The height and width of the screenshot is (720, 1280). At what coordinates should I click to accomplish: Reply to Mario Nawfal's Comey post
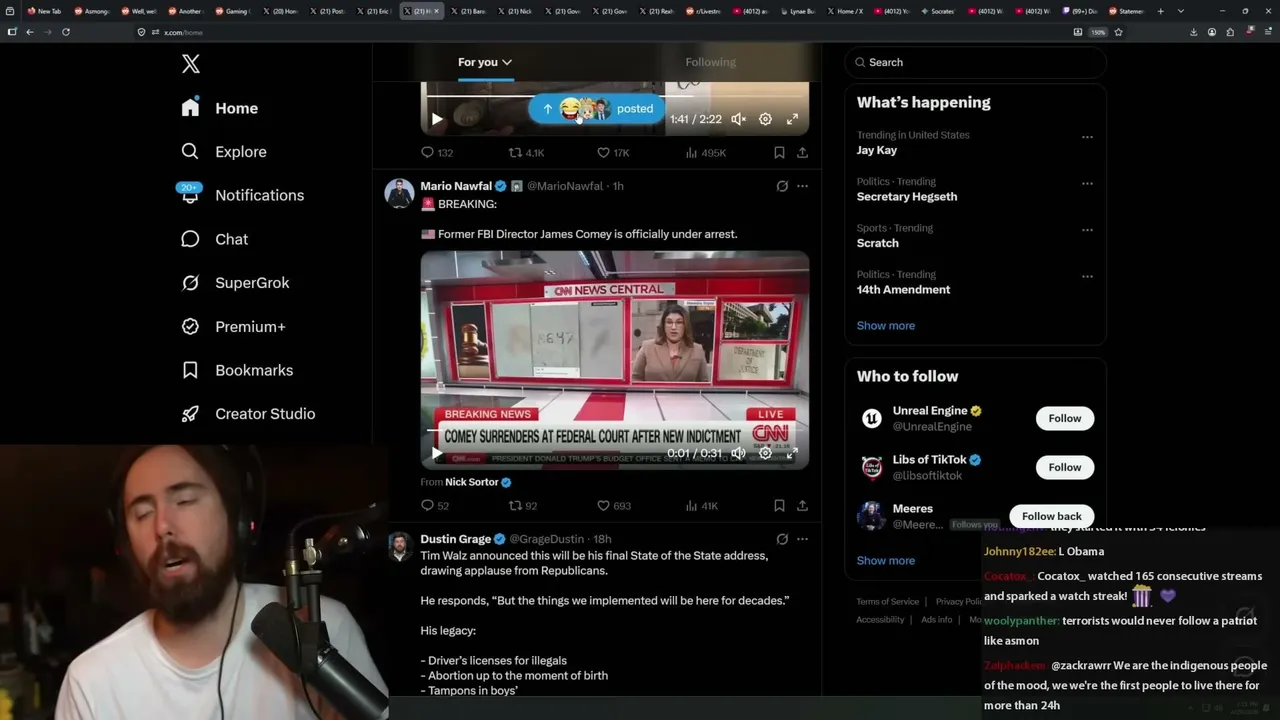427,506
